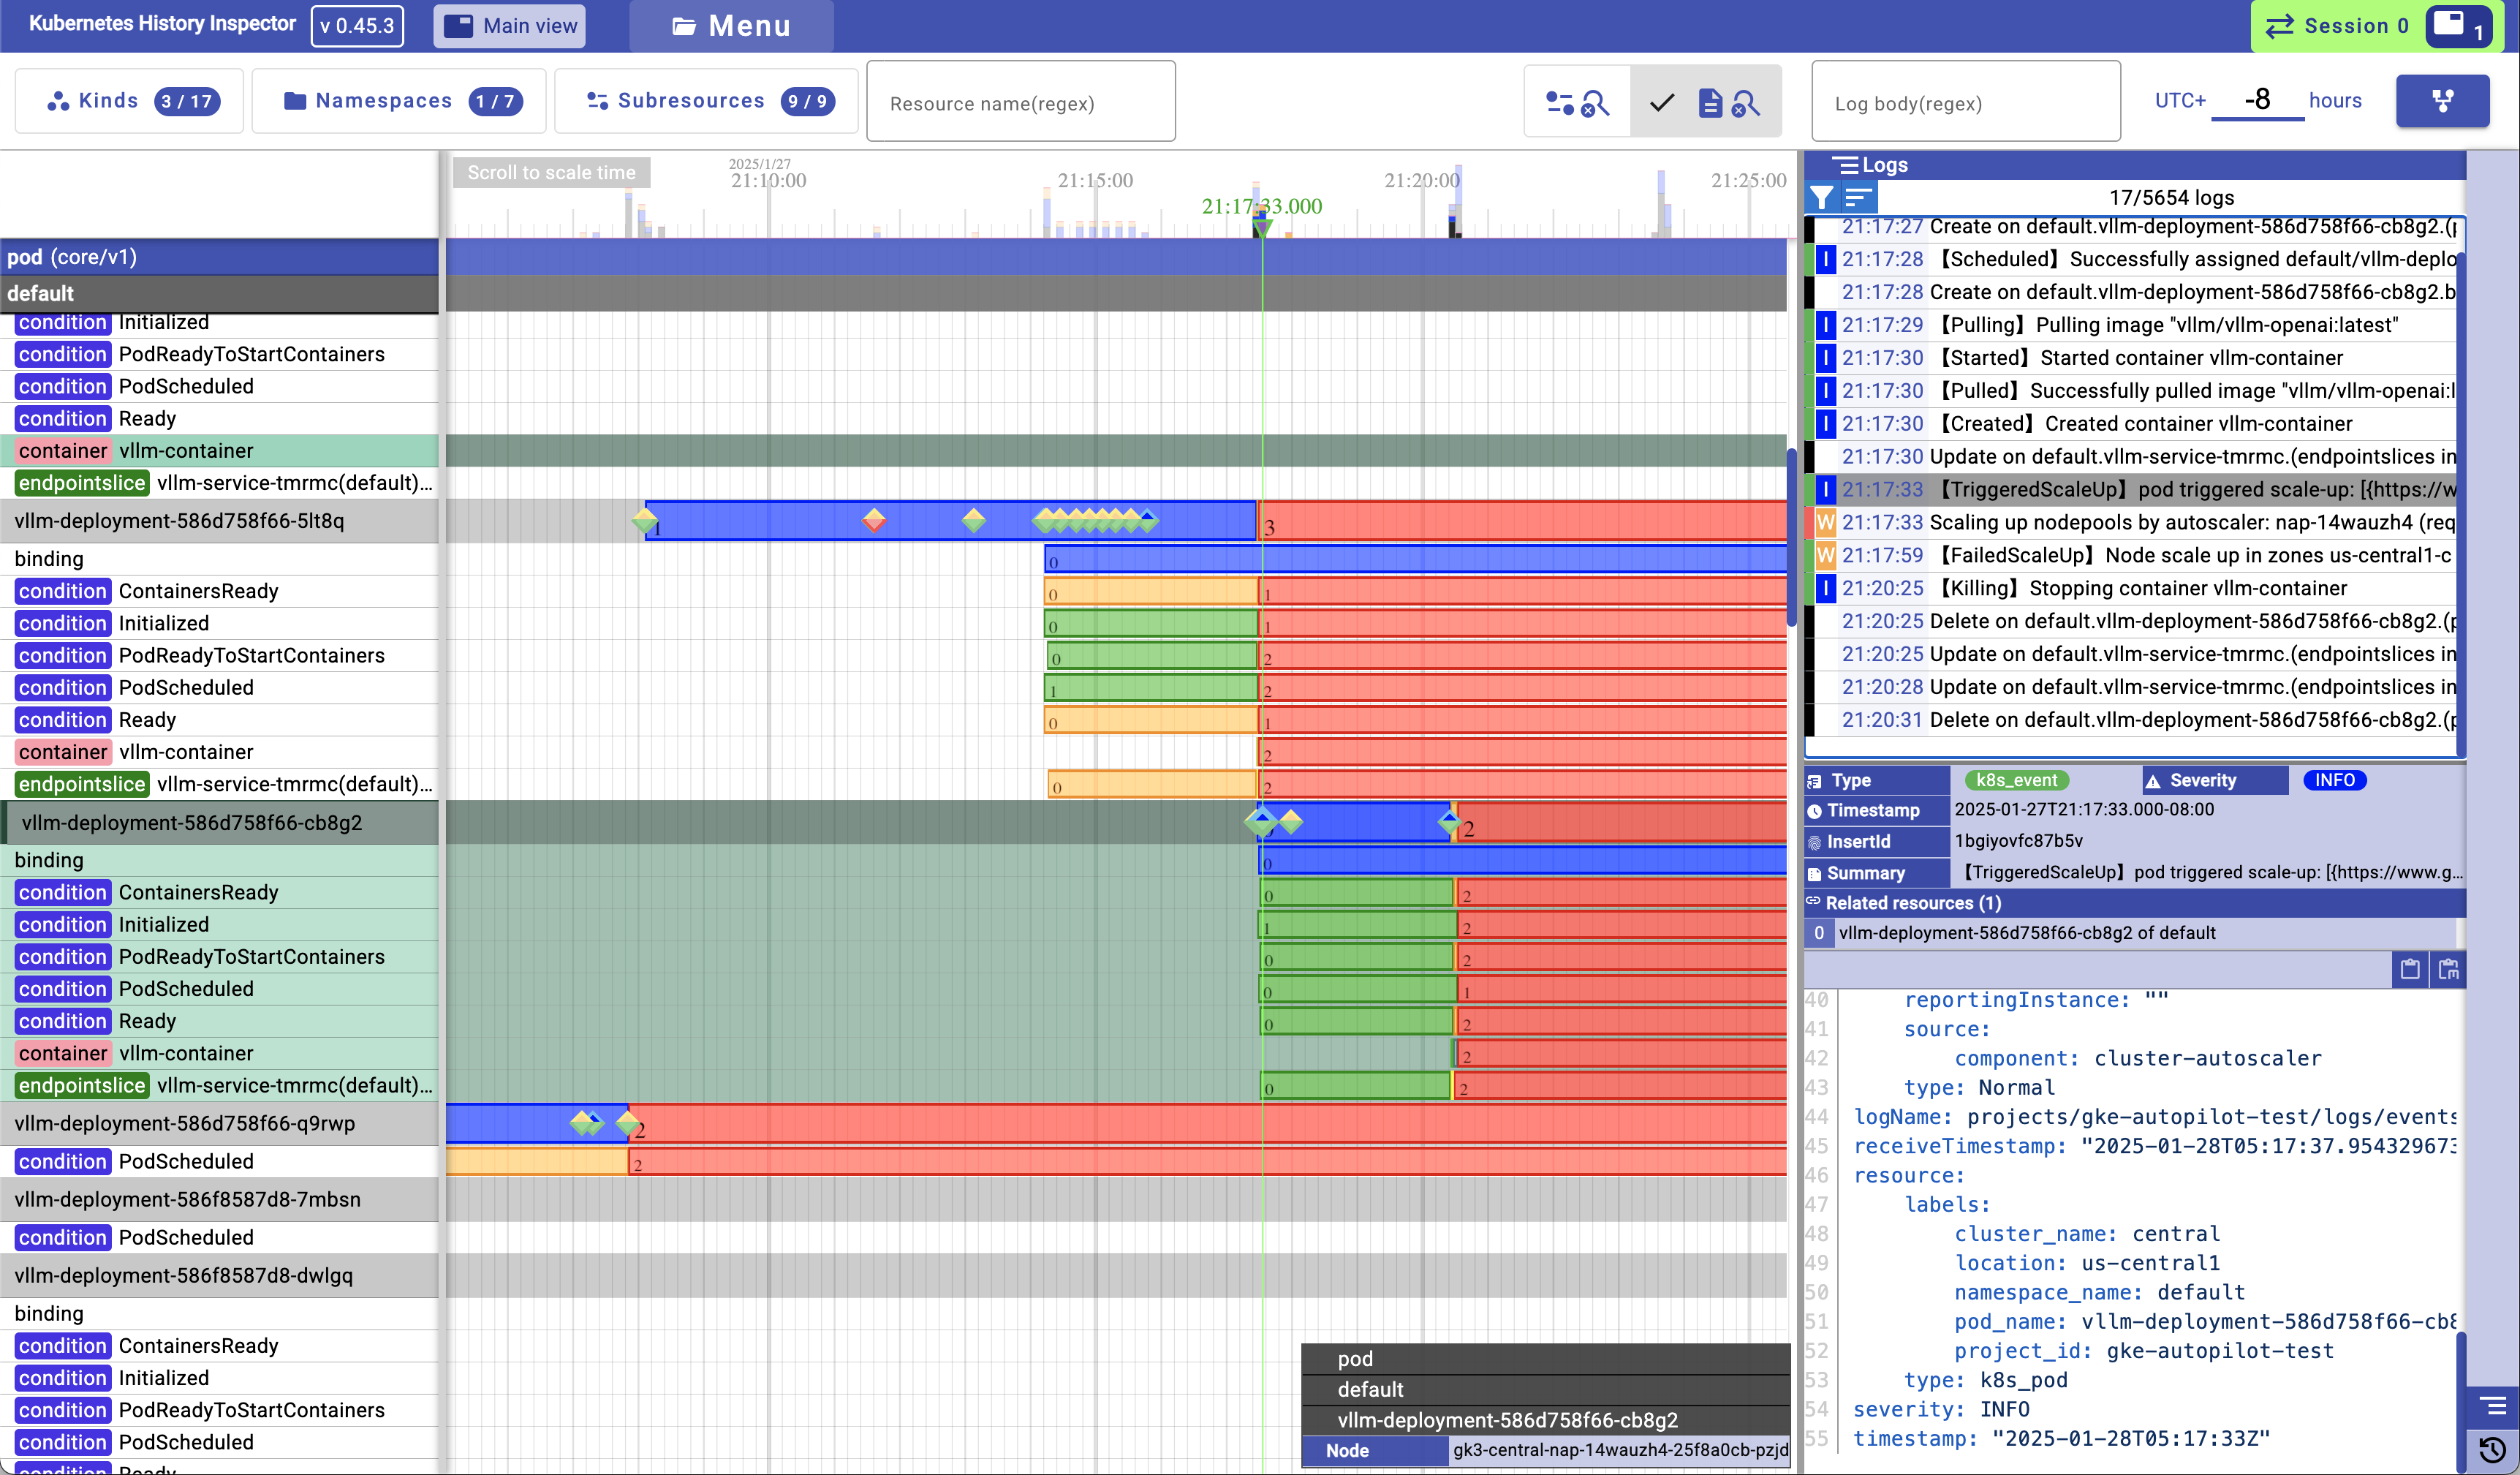
Task: Click the log sort icon
Action: coord(1858,197)
